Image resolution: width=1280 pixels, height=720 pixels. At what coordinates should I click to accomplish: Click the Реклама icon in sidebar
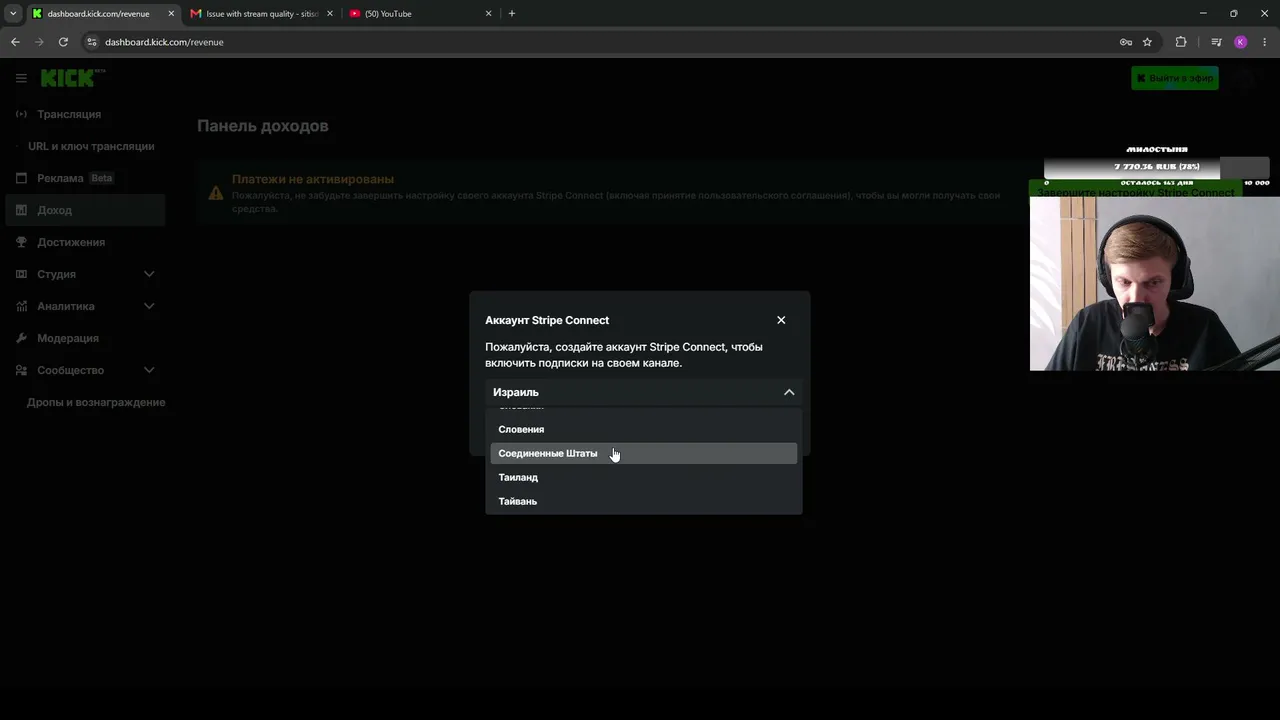click(x=22, y=178)
